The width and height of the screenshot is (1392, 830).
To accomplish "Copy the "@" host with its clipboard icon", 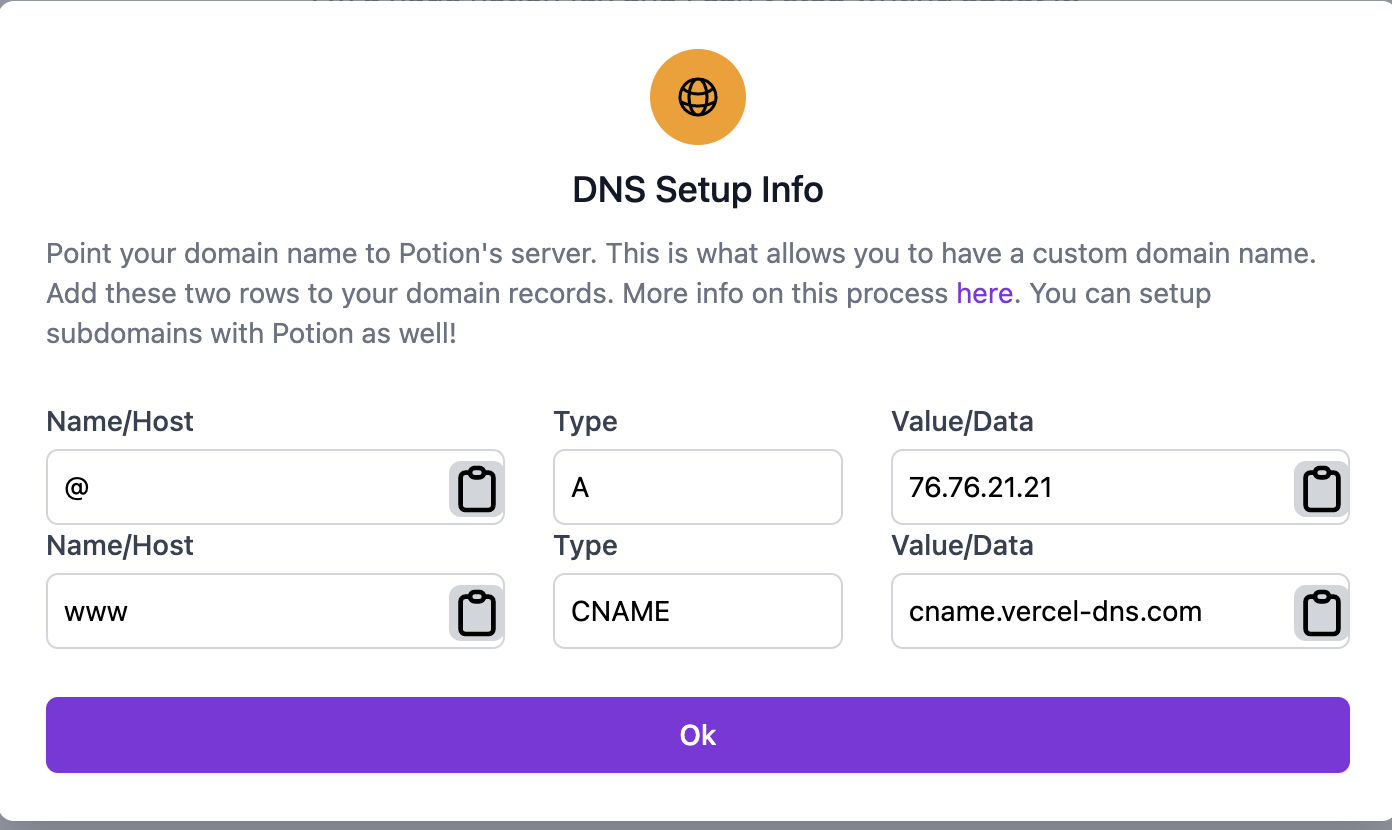I will (x=476, y=487).
